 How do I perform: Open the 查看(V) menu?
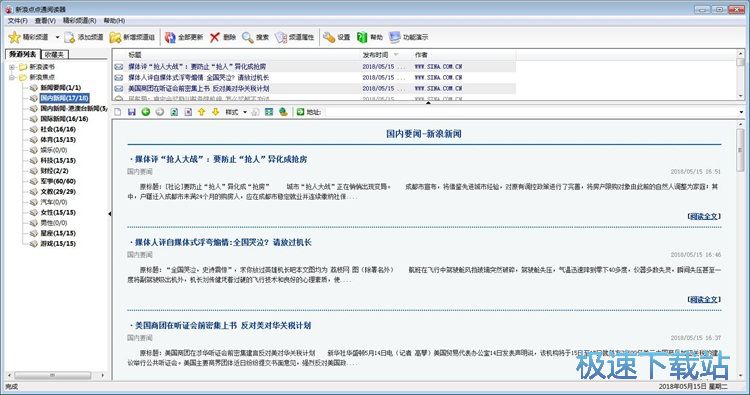coord(45,21)
